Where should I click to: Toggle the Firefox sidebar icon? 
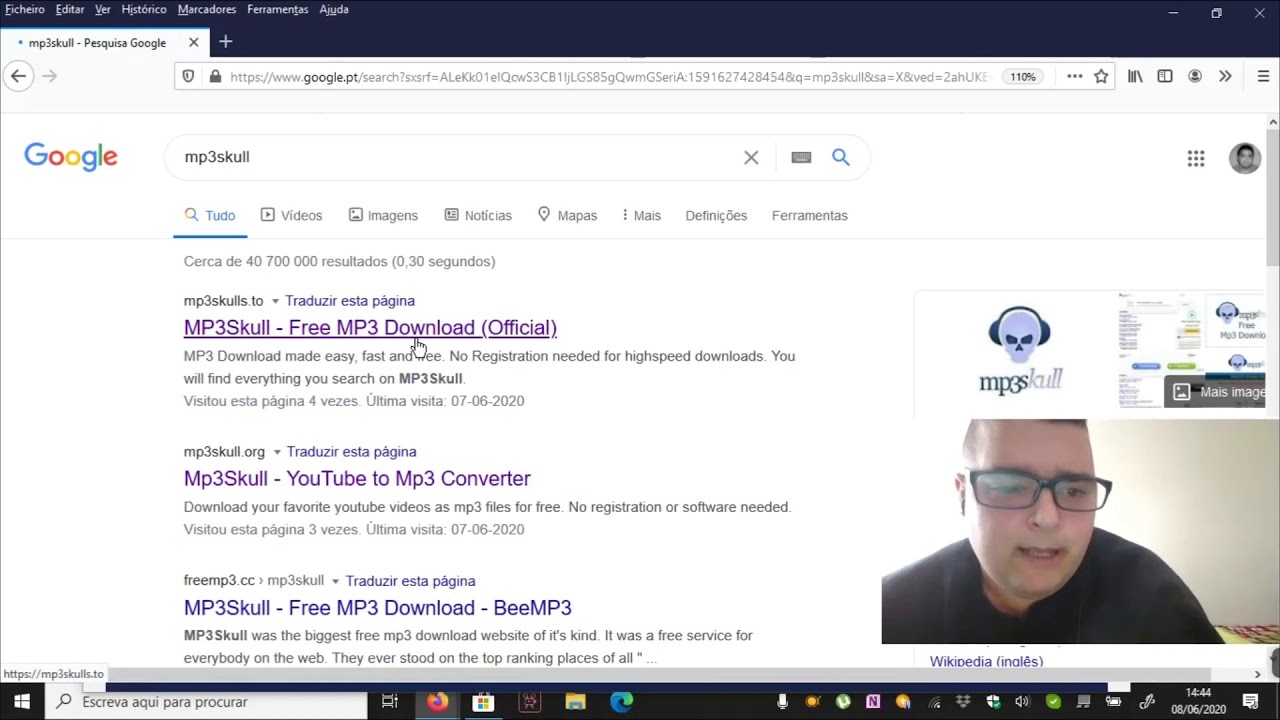pyautogui.click(x=1165, y=76)
